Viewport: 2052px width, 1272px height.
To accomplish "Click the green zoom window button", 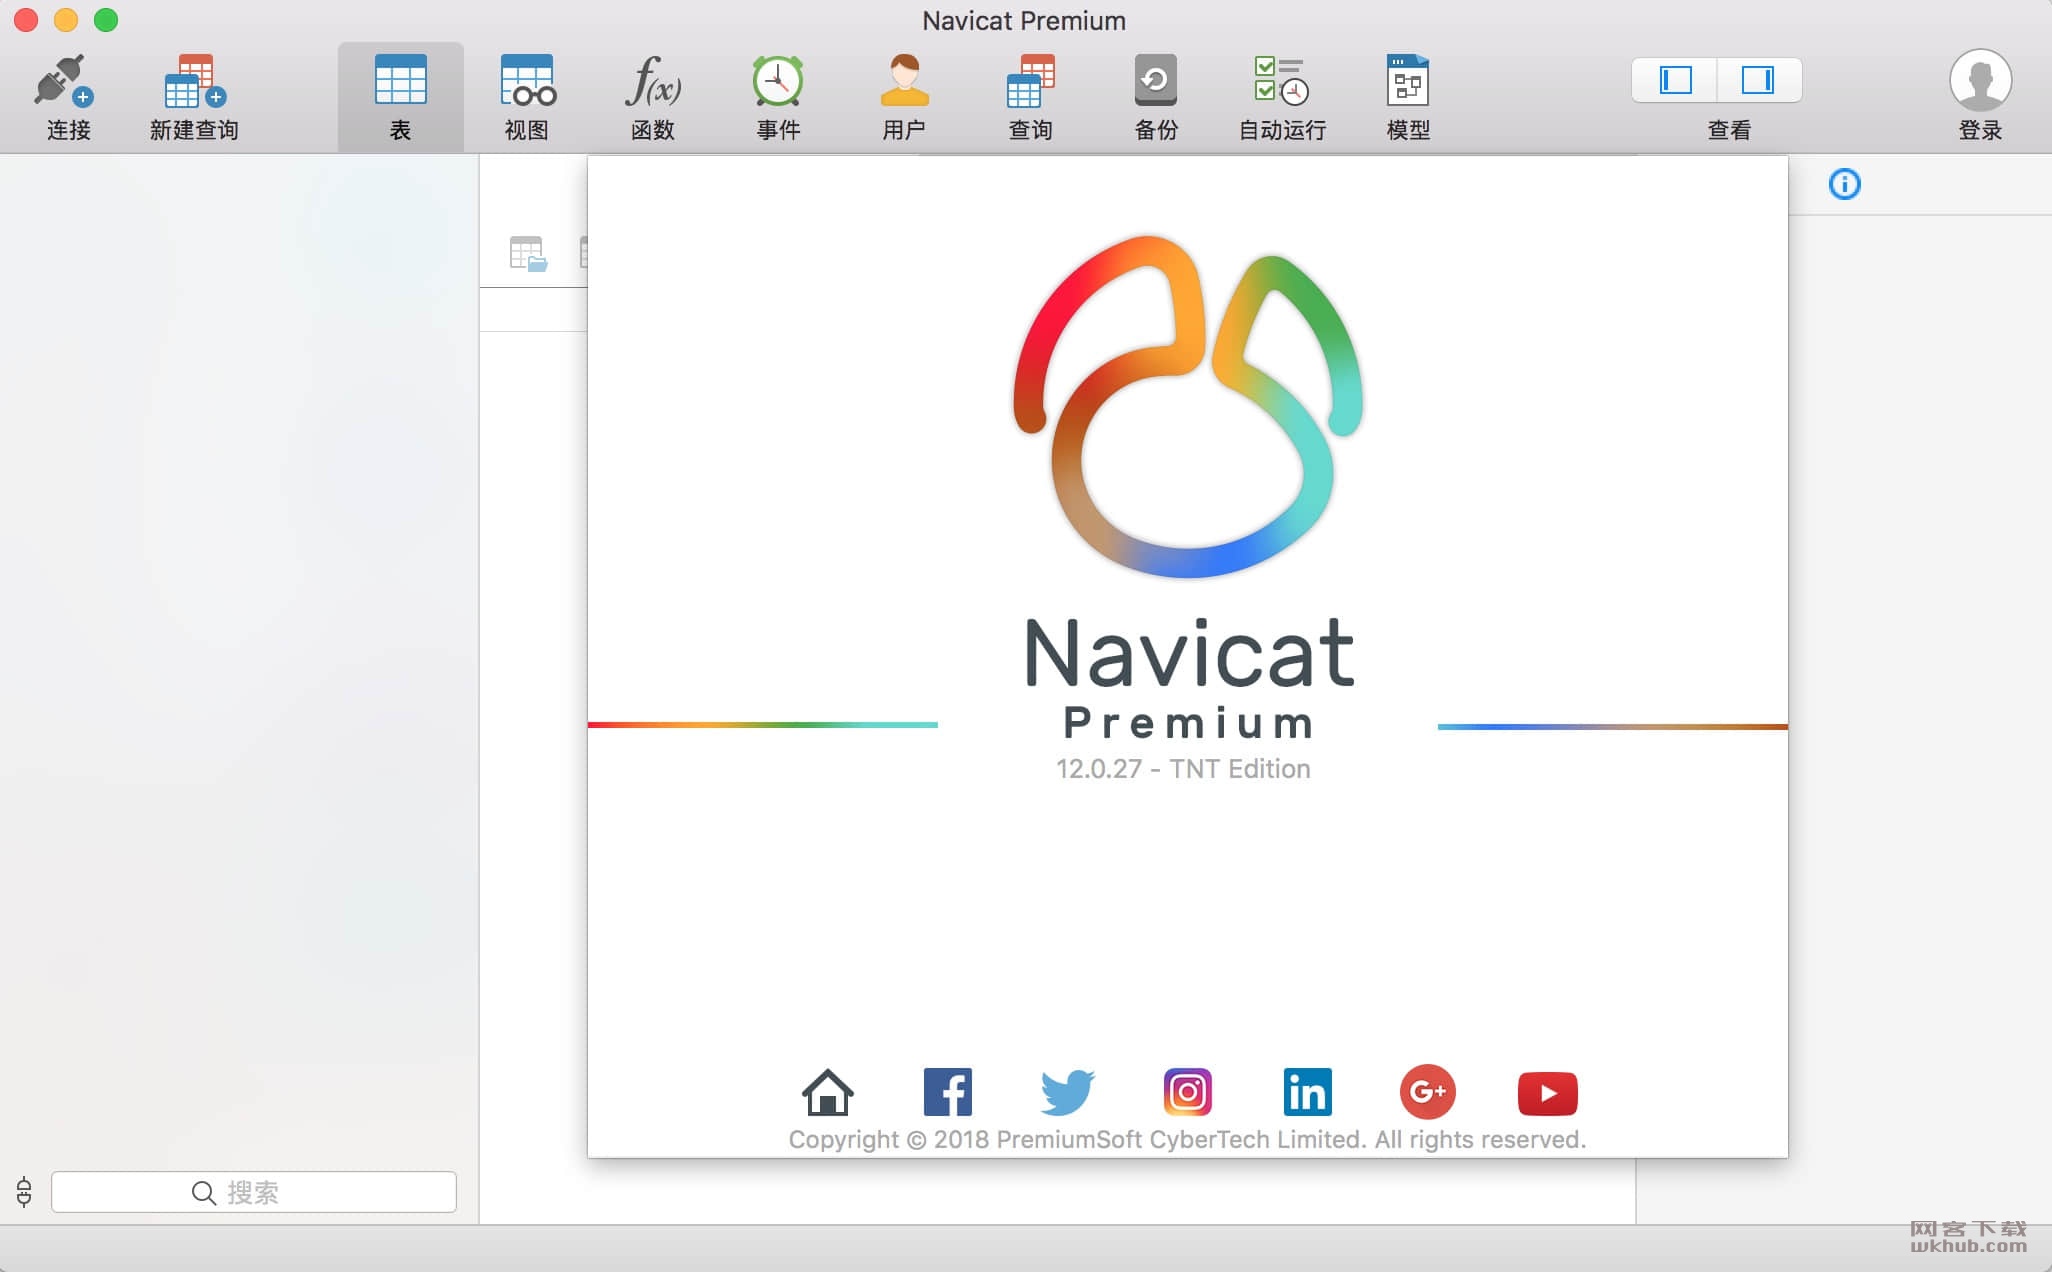I will coord(106,20).
